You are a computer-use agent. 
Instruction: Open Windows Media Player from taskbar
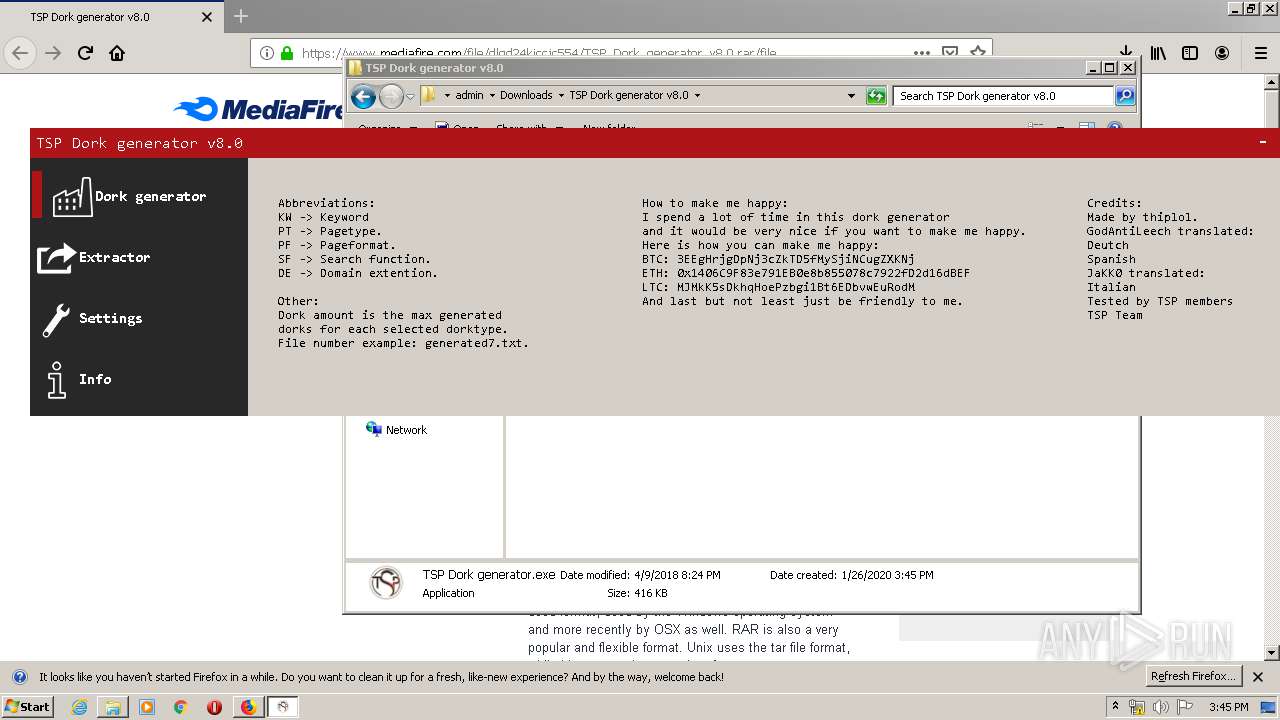click(x=147, y=707)
